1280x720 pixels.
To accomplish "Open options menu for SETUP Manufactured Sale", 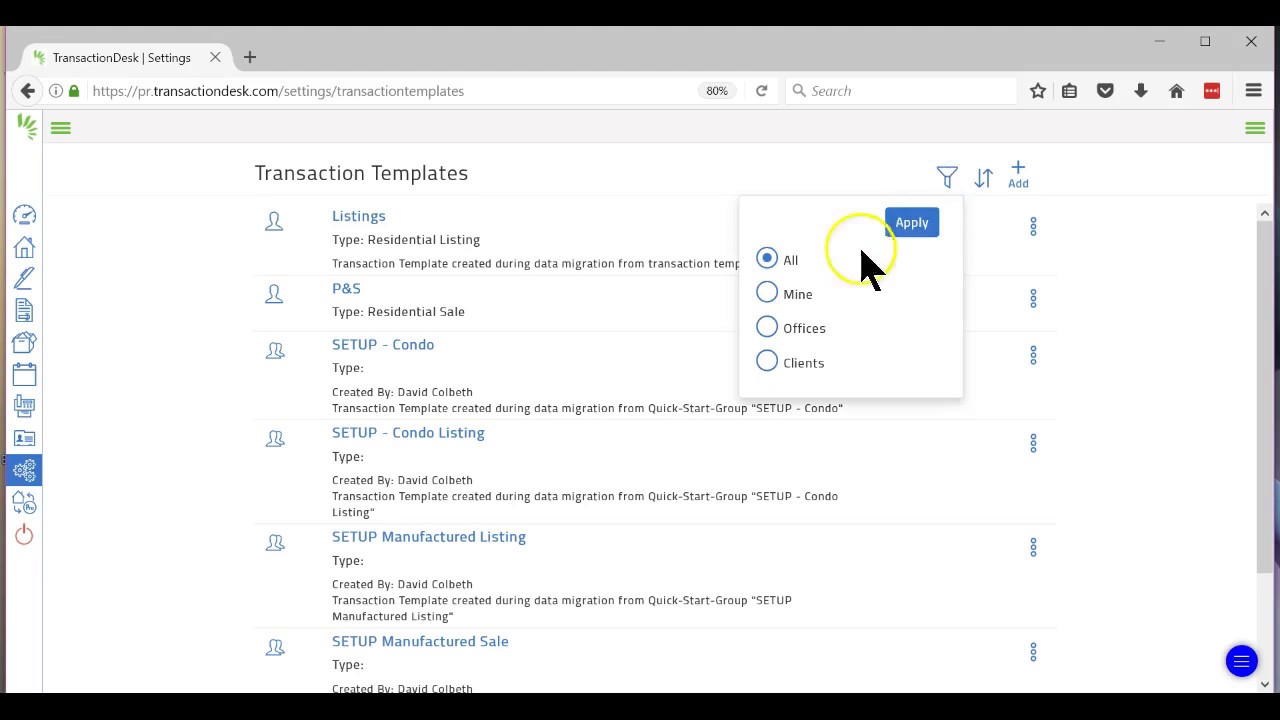I will (x=1033, y=652).
